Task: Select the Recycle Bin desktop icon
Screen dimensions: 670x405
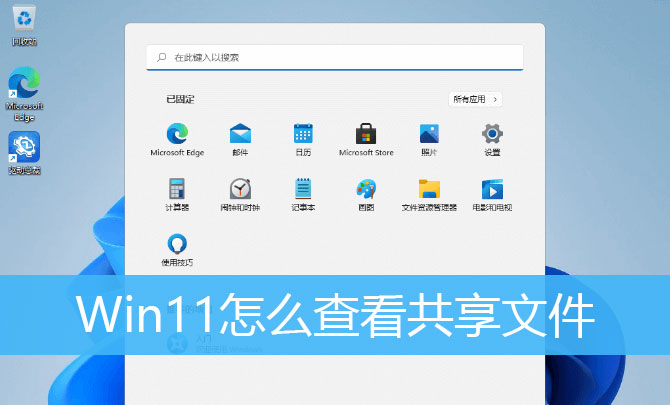Action: click(24, 26)
